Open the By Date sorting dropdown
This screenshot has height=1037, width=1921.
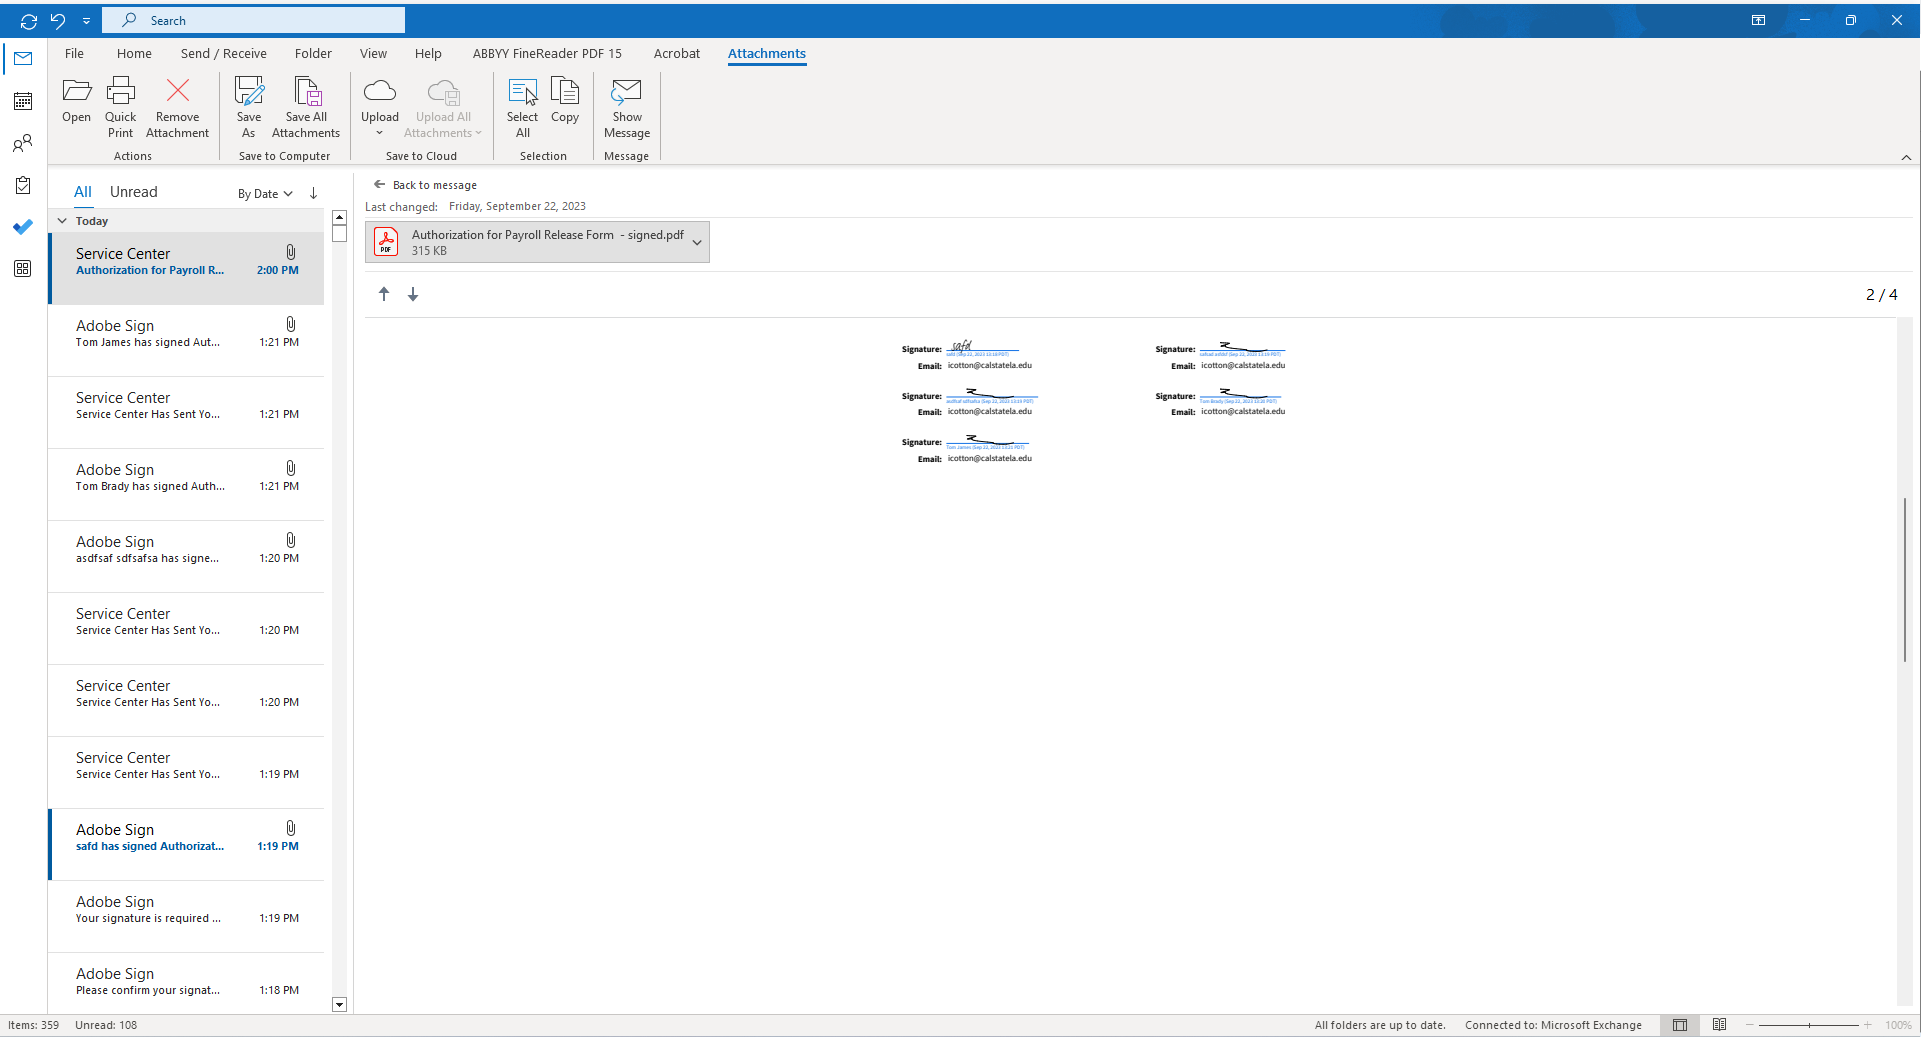tap(263, 193)
